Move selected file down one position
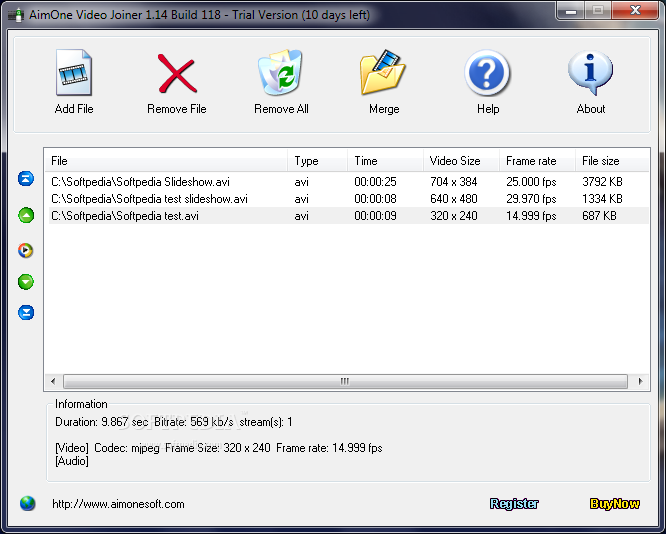The image size is (666, 534). pos(26,282)
